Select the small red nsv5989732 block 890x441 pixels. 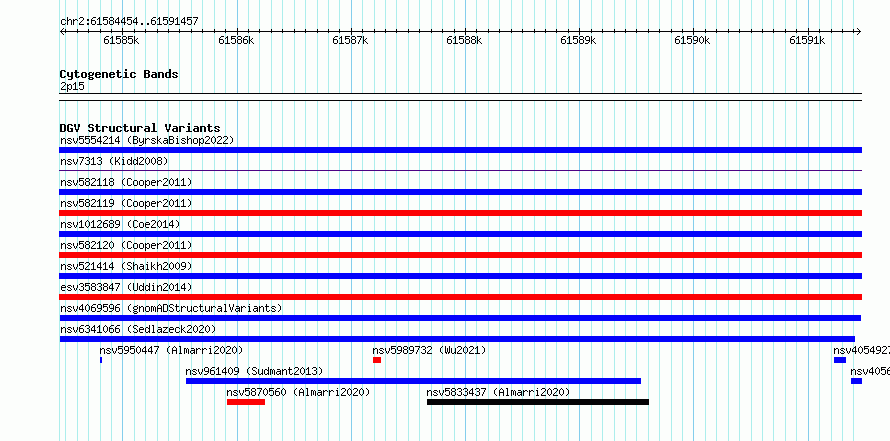pos(377,360)
